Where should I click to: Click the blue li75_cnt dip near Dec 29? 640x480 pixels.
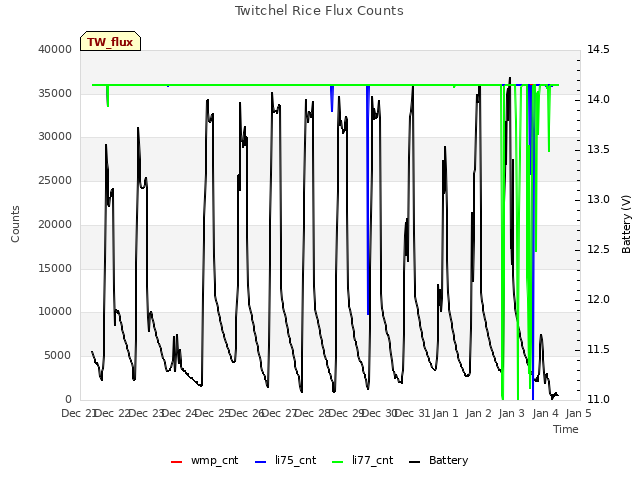[x=332, y=99]
